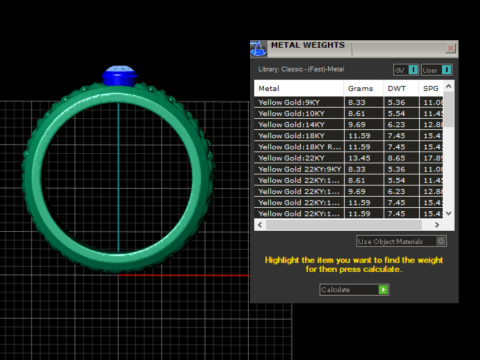Click the table scroll up arrow
Viewport: 480px width, 360px height.
tap(449, 87)
